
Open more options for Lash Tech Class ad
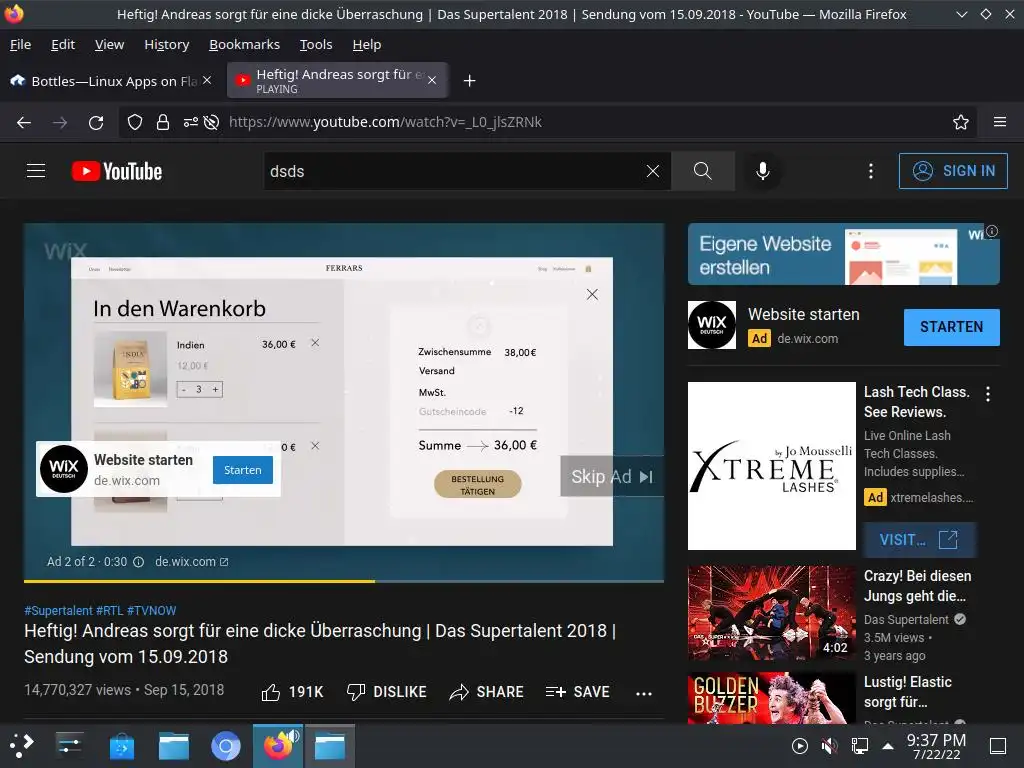987,394
